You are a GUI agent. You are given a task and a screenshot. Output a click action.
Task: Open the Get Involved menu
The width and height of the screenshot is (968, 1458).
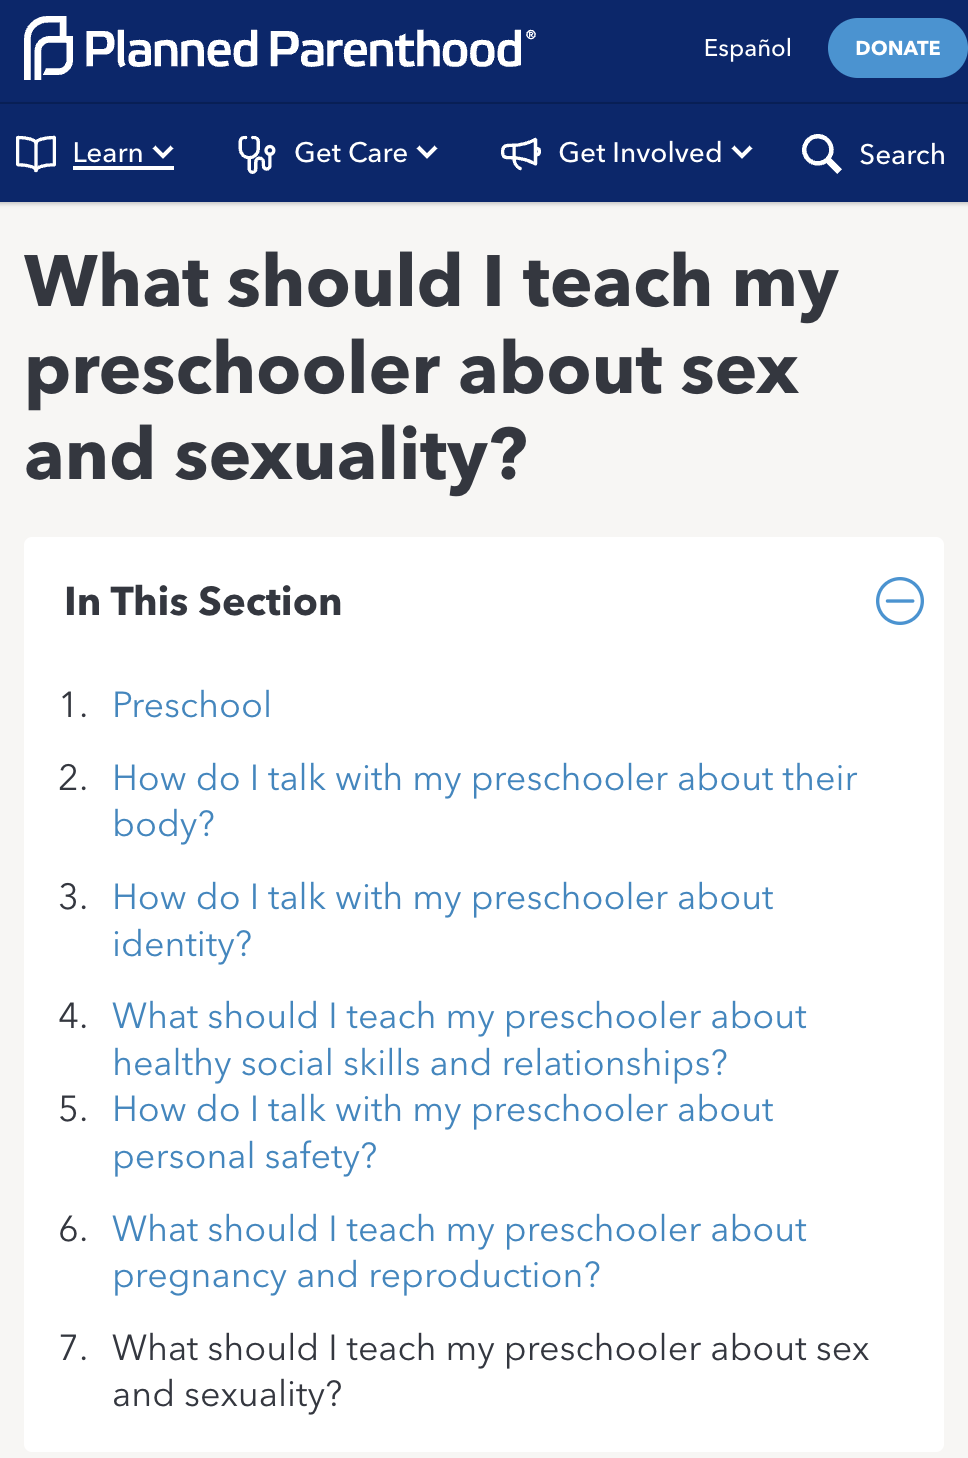point(640,153)
